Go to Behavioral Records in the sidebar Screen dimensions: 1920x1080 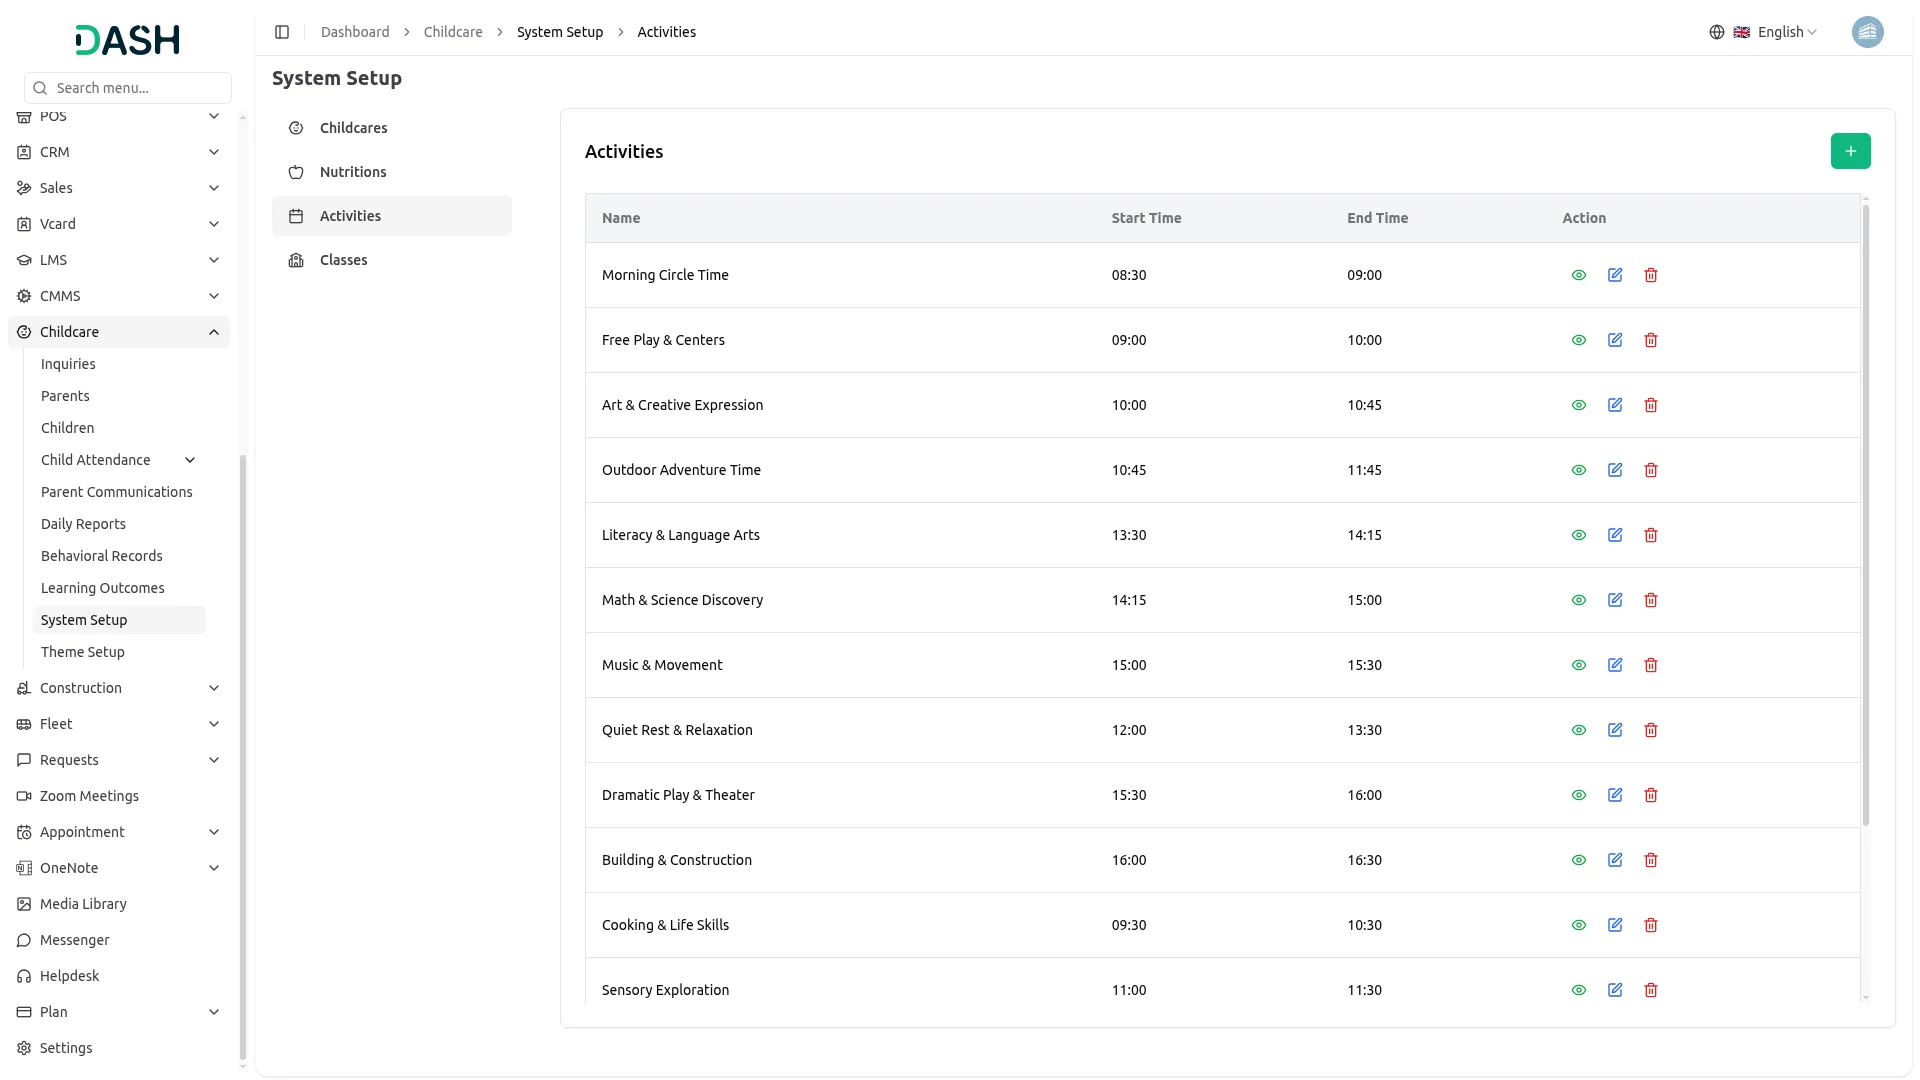click(101, 556)
